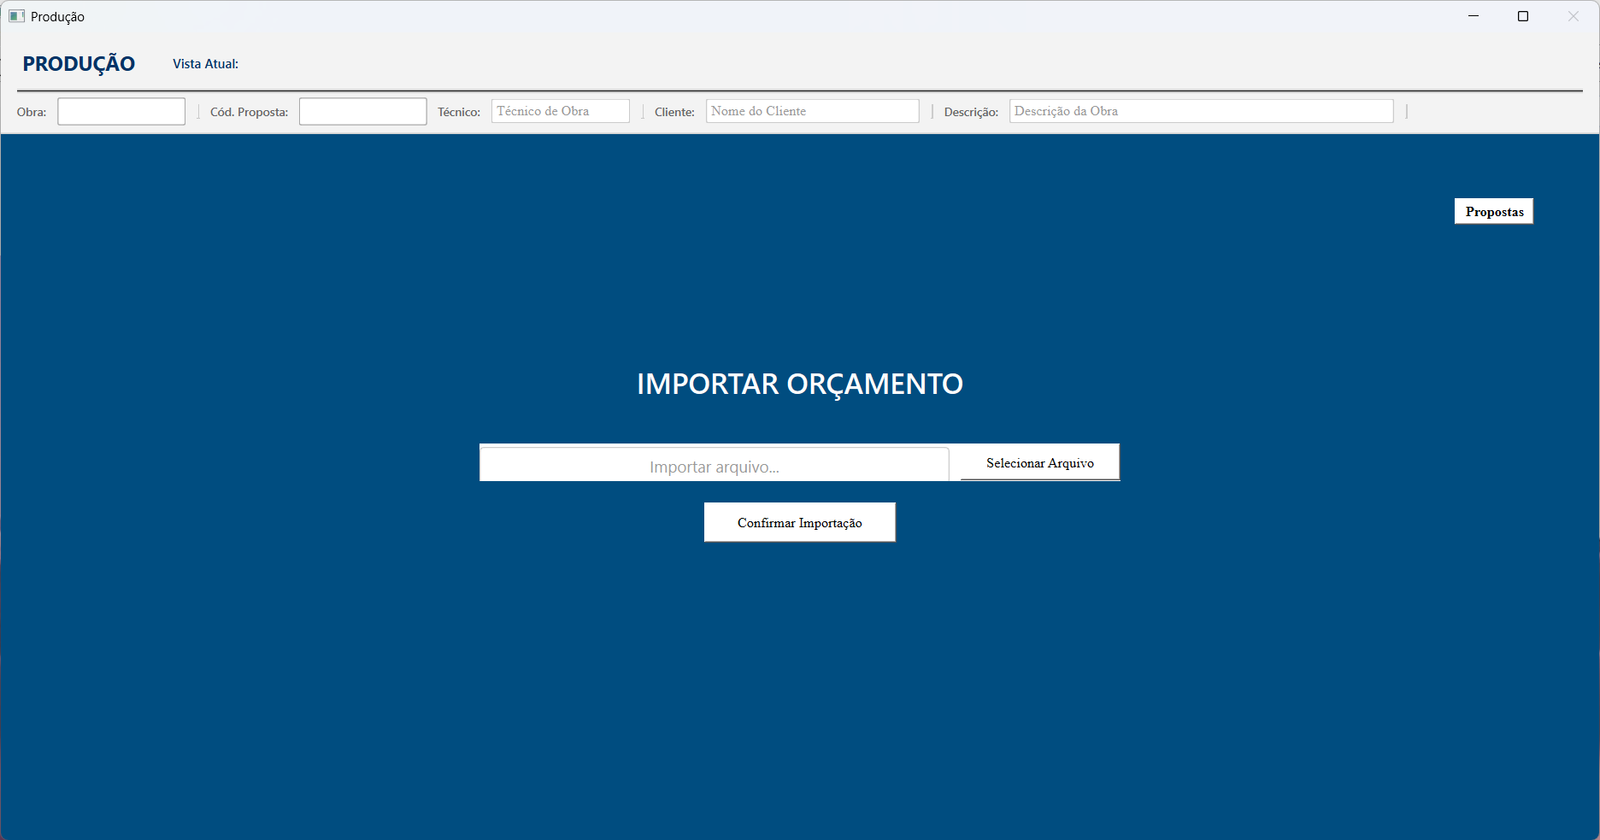Click the Cliente: label
The width and height of the screenshot is (1600, 840).
click(675, 112)
